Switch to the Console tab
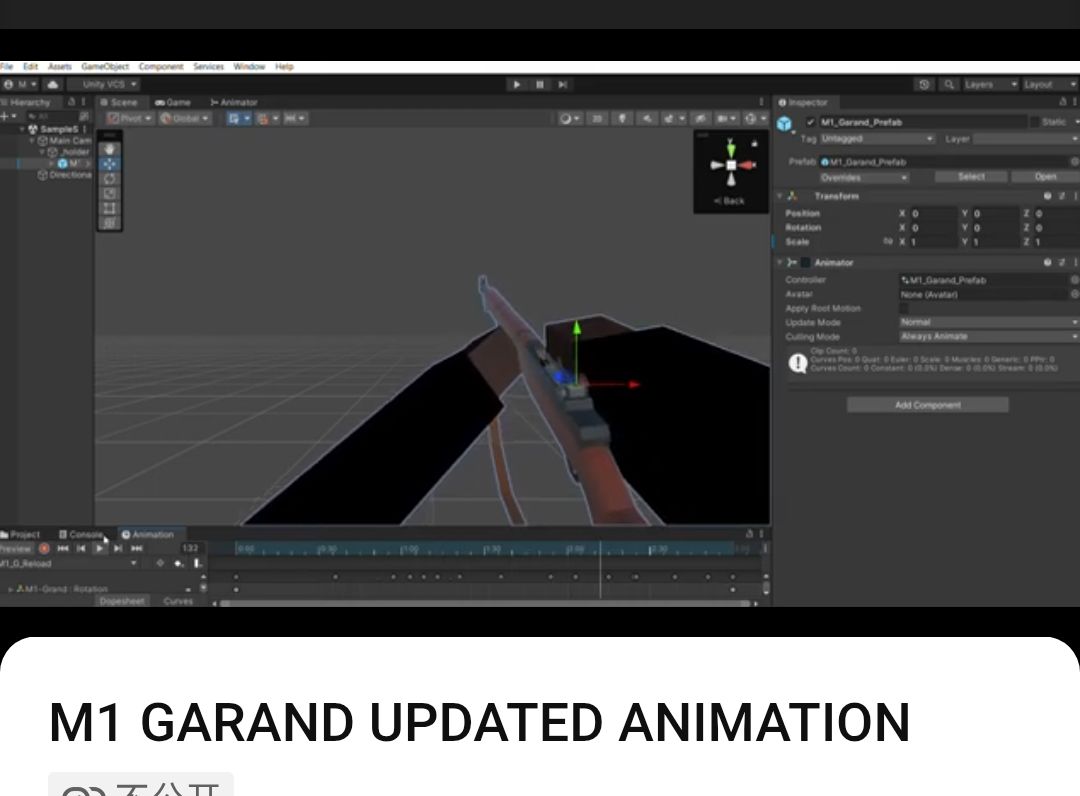The height and width of the screenshot is (796, 1080). click(x=81, y=534)
